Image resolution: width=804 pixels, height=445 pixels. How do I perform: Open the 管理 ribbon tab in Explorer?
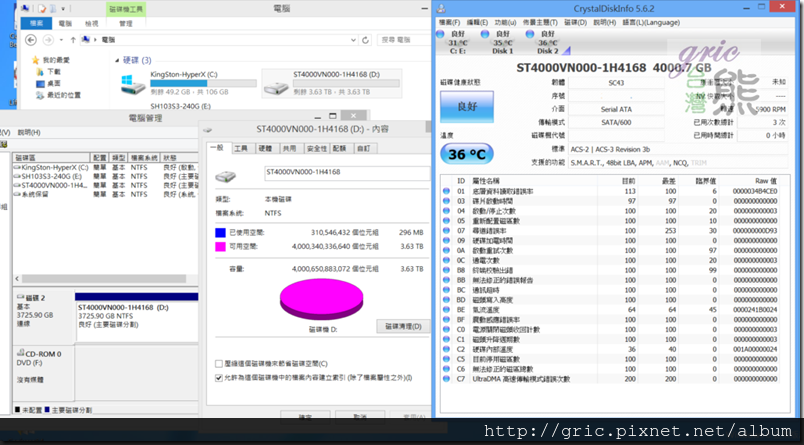(126, 24)
